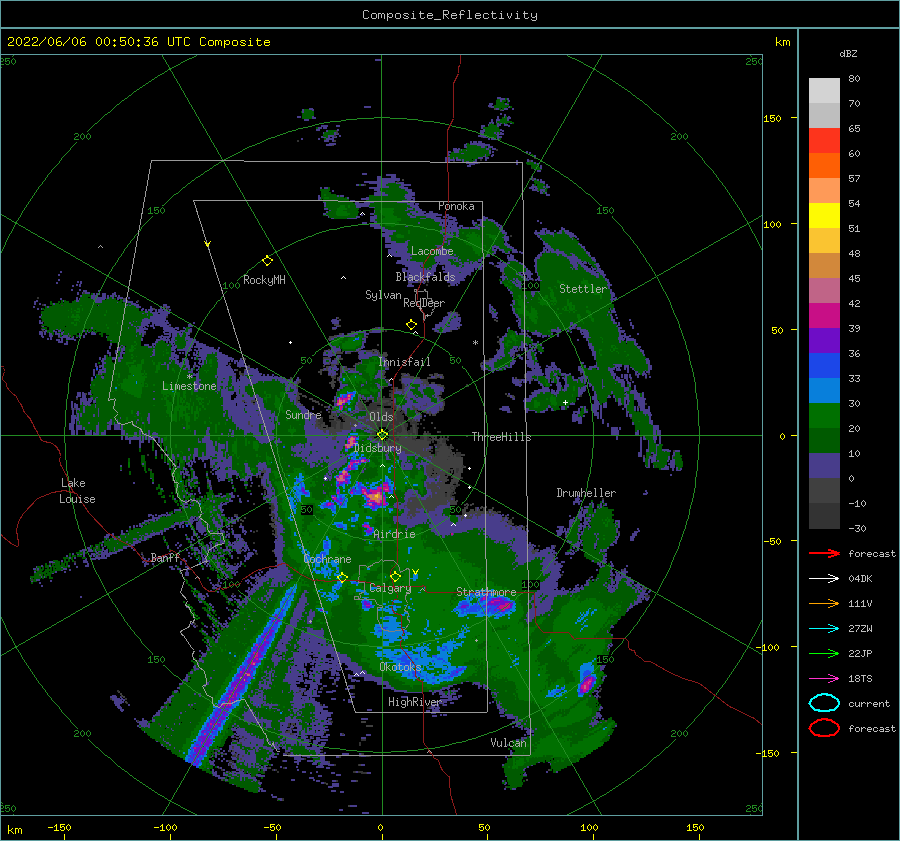This screenshot has height=841, width=900.
Task: Click the 18TS legend text
Action: pyautogui.click(x=860, y=679)
